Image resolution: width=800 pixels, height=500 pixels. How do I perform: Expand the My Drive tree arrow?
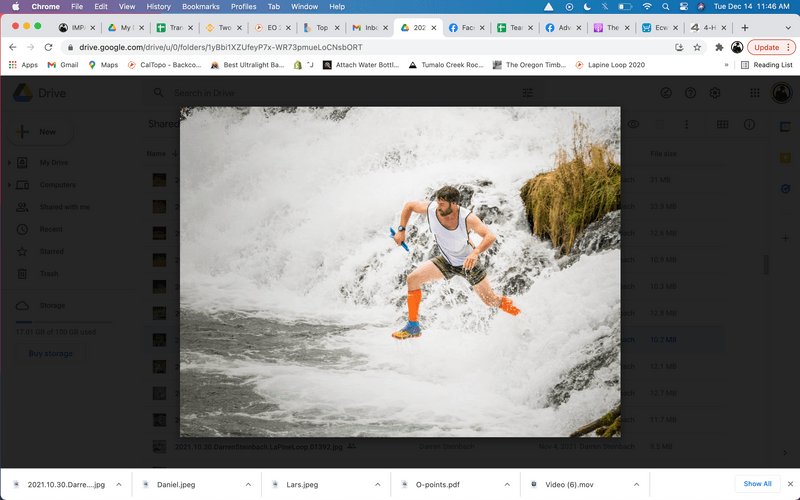click(x=9, y=162)
